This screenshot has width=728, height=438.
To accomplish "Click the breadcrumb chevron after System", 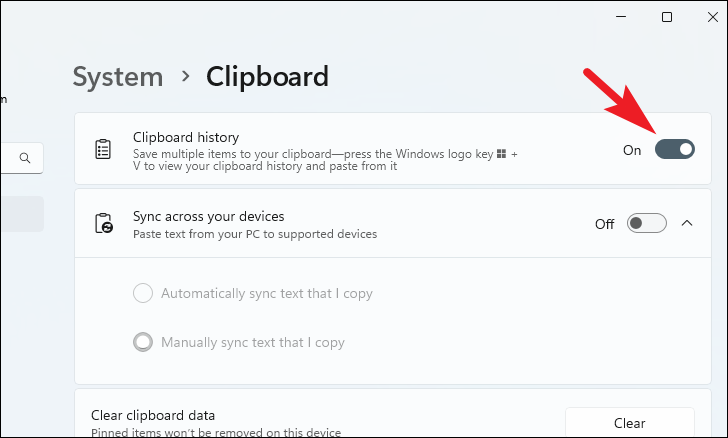I will pyautogui.click(x=186, y=76).
